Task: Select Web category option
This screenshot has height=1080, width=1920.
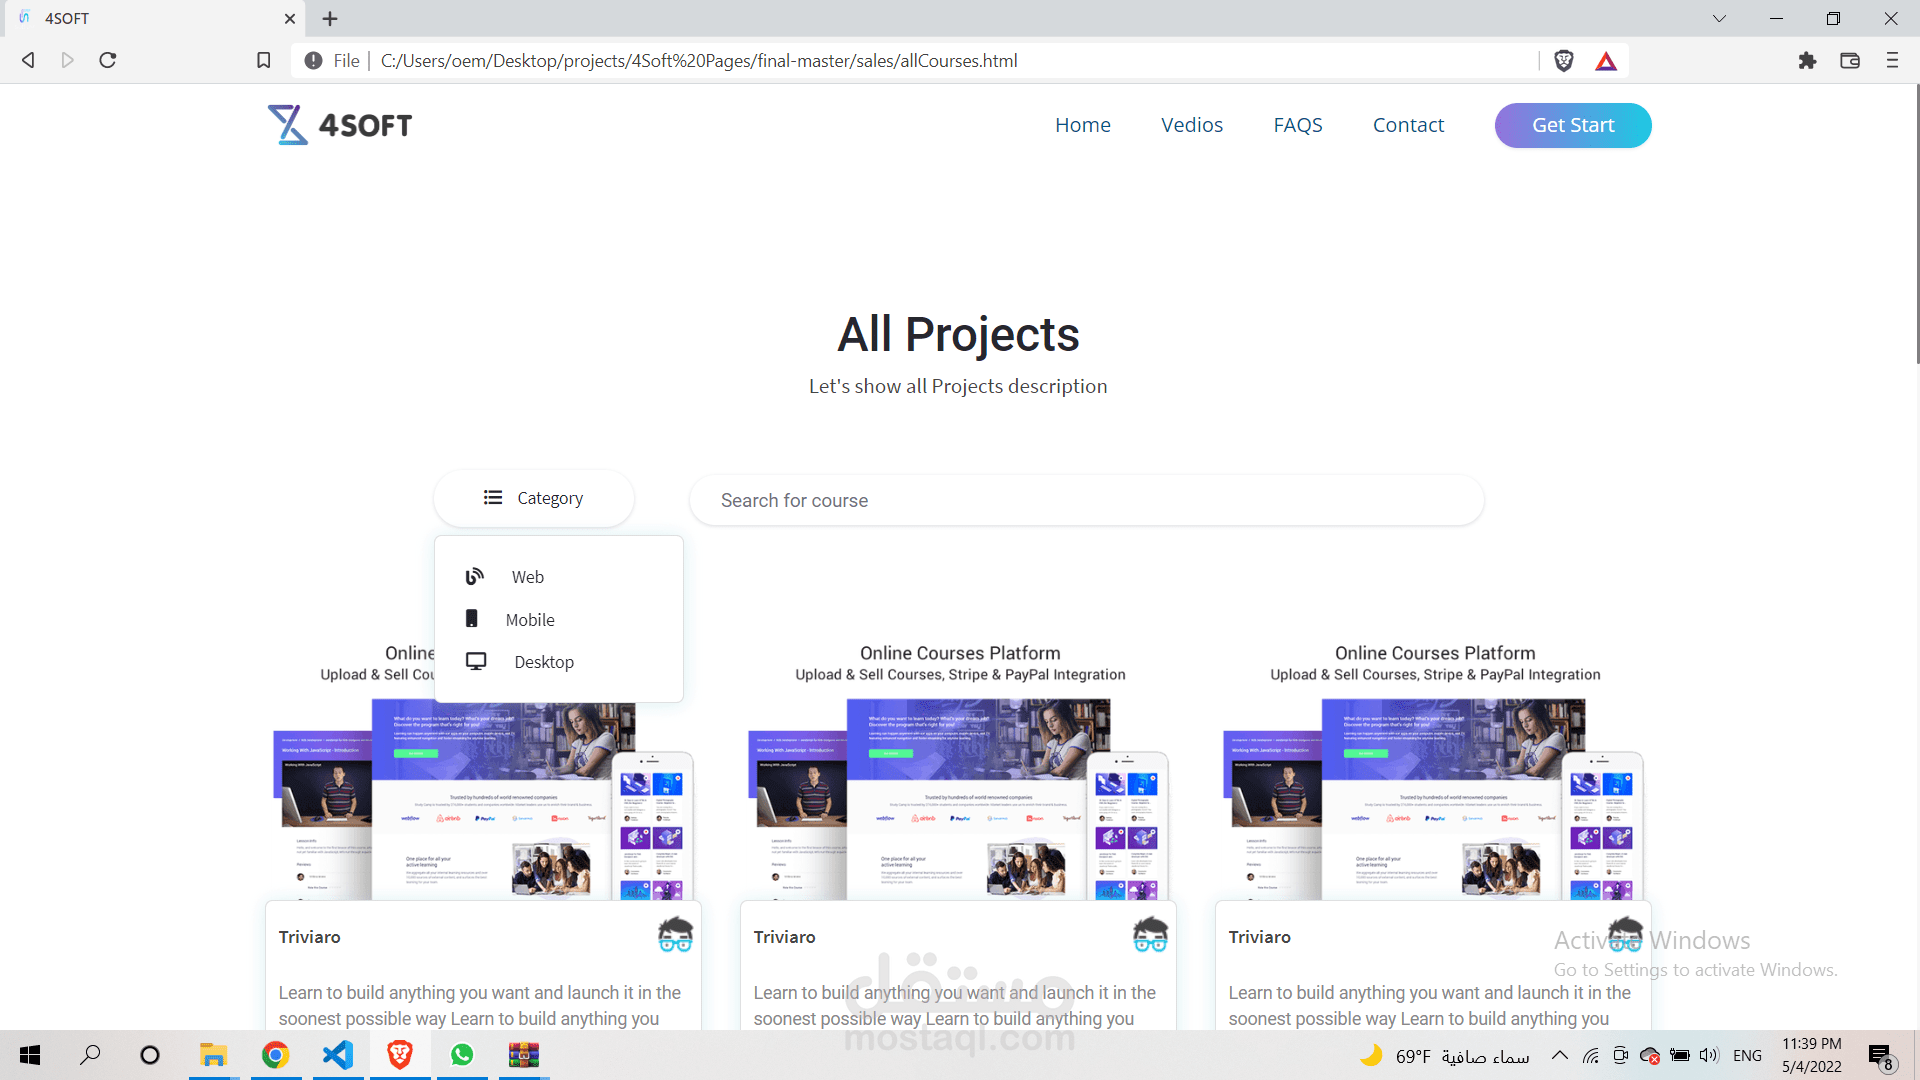Action: click(x=527, y=577)
